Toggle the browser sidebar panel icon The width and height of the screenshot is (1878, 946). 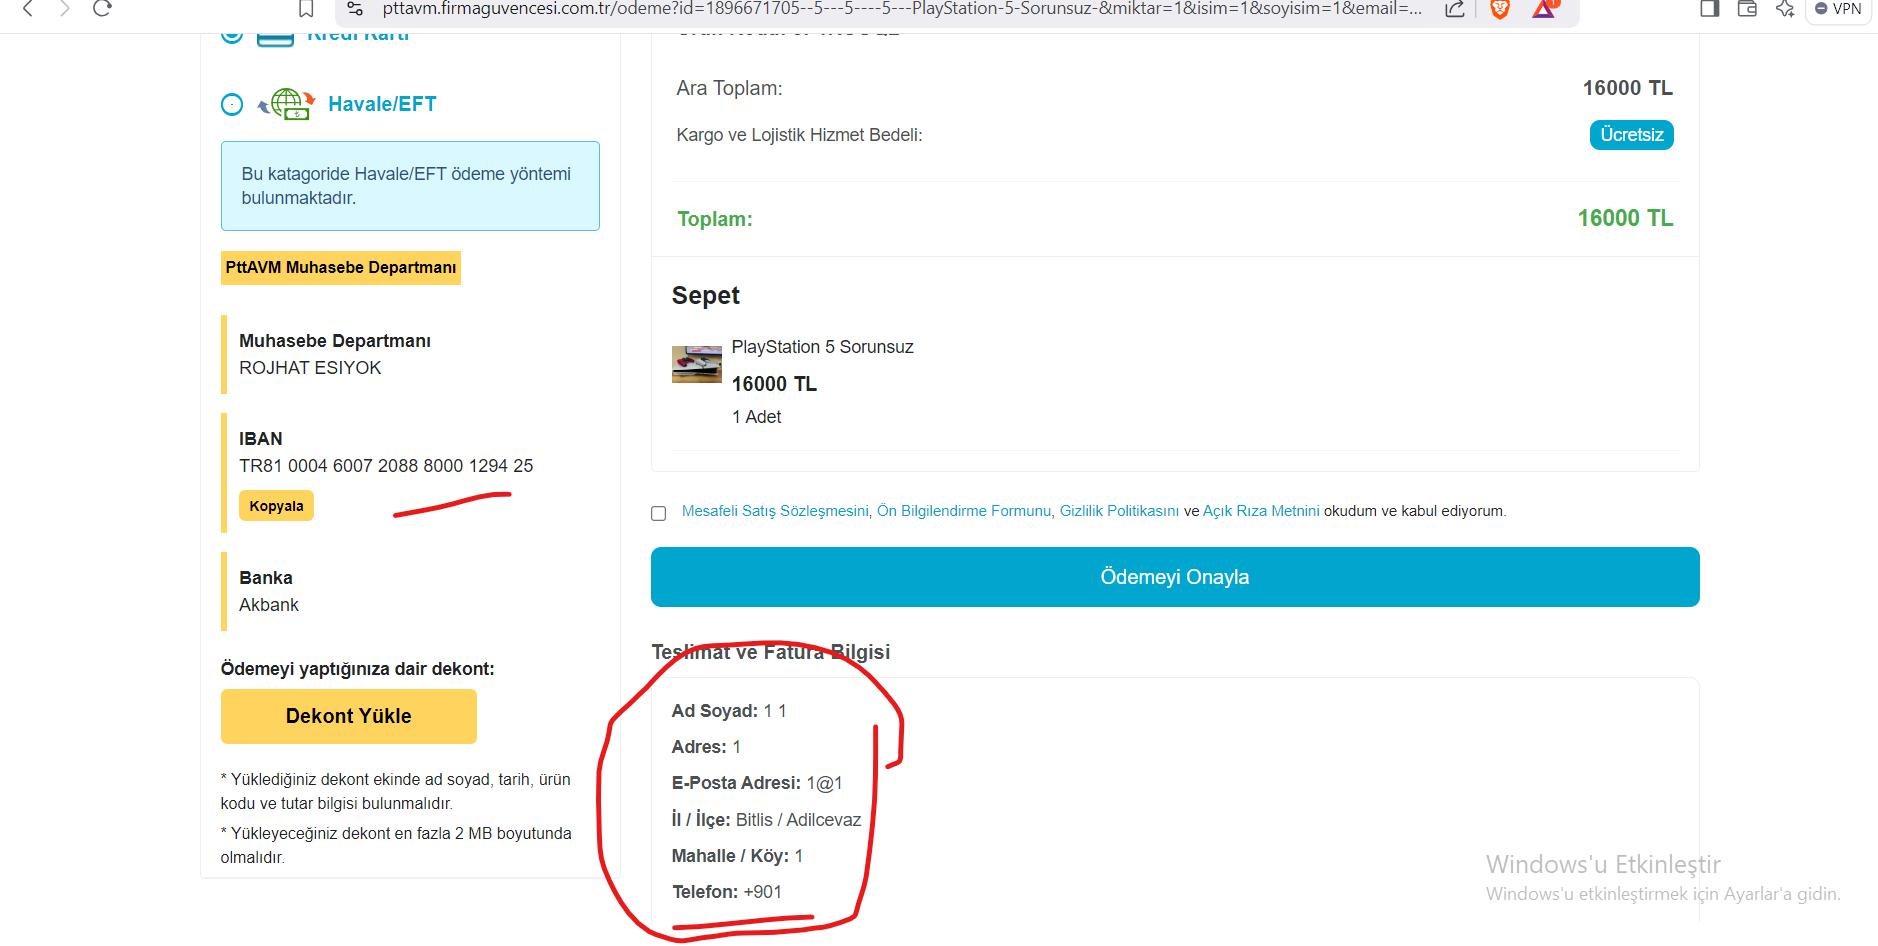click(1710, 9)
